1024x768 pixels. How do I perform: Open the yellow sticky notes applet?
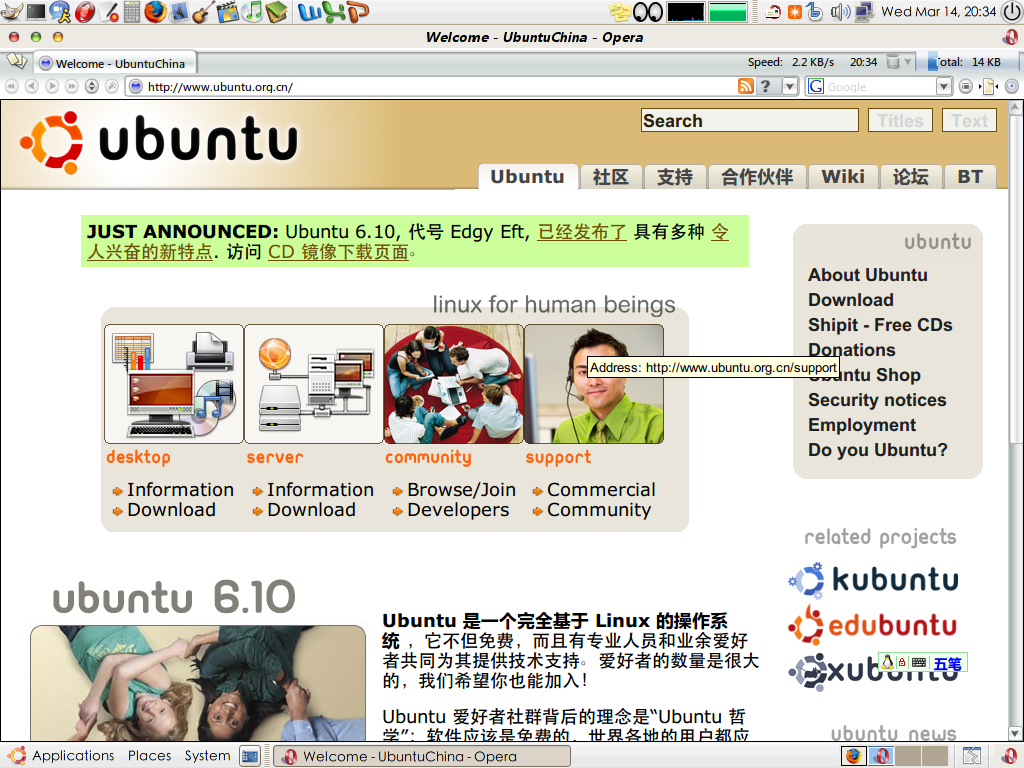pos(618,11)
